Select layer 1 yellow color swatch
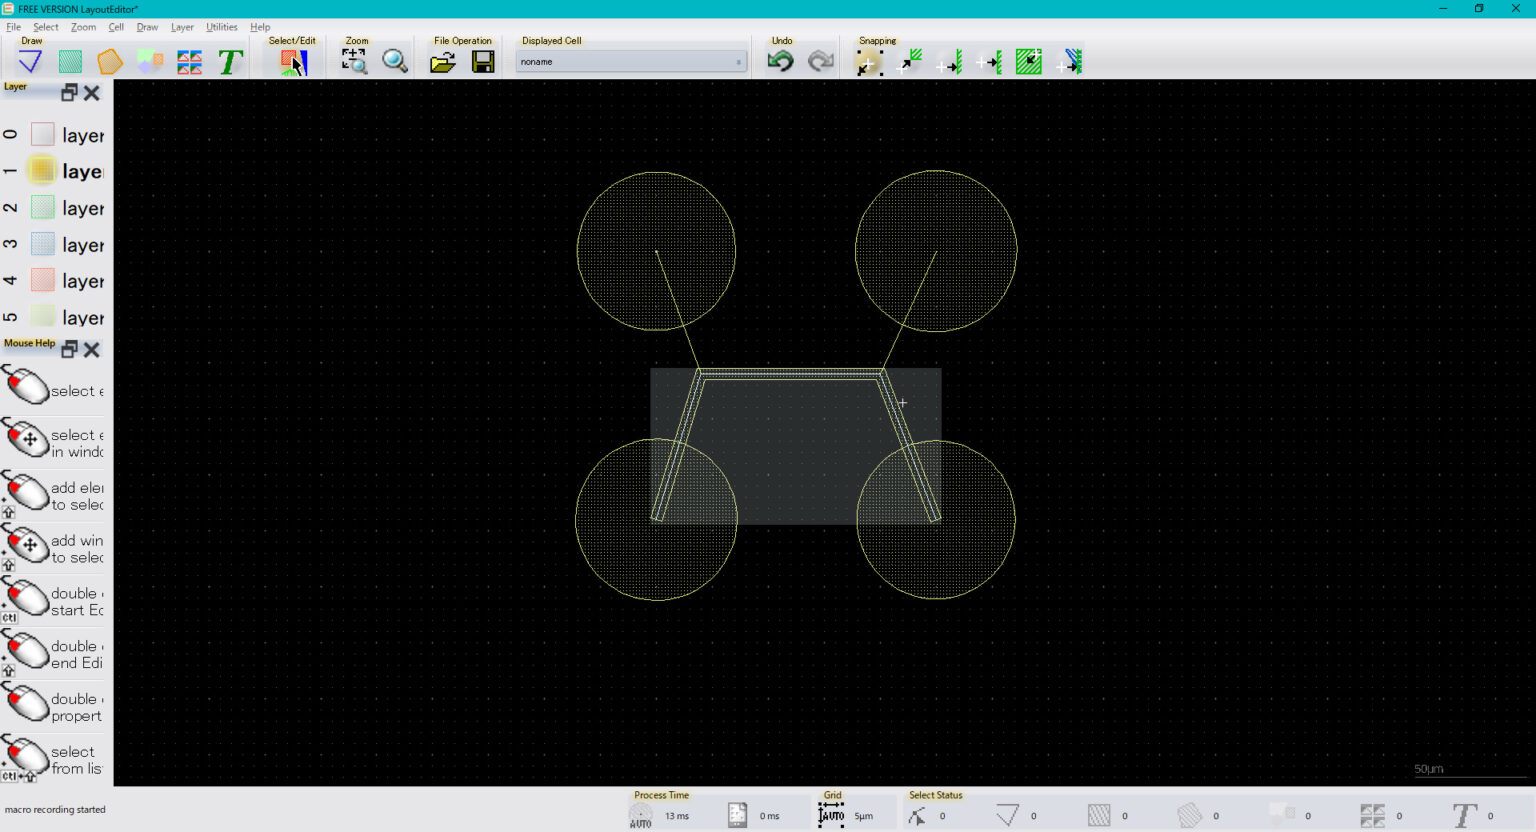Image resolution: width=1536 pixels, height=832 pixels. tap(42, 171)
